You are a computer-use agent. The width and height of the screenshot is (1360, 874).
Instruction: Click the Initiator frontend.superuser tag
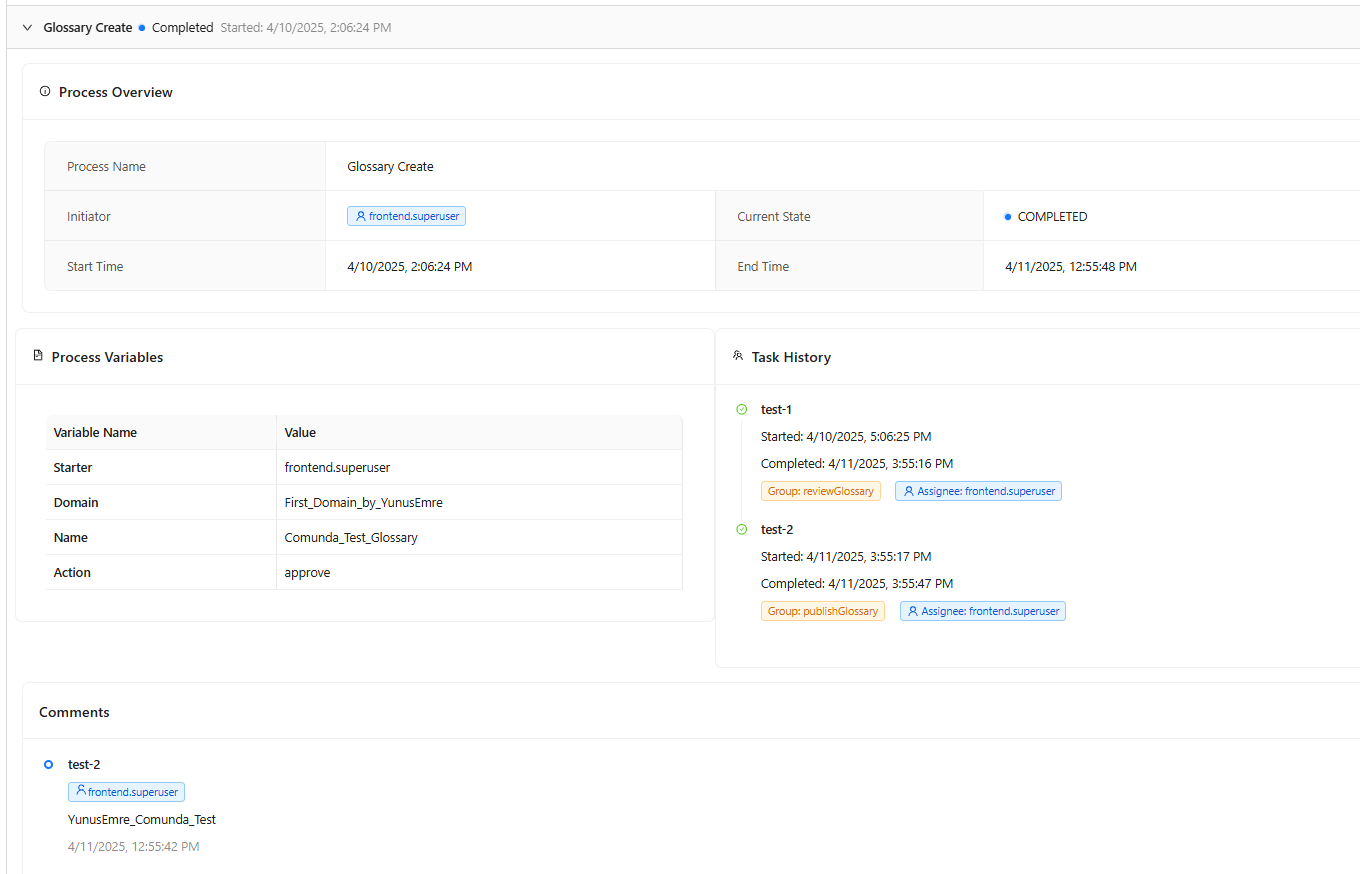(406, 216)
